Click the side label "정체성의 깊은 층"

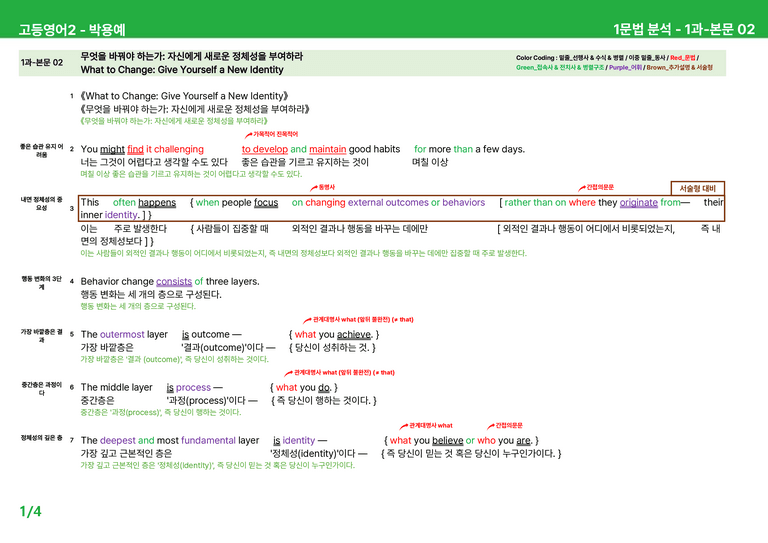click(x=42, y=438)
